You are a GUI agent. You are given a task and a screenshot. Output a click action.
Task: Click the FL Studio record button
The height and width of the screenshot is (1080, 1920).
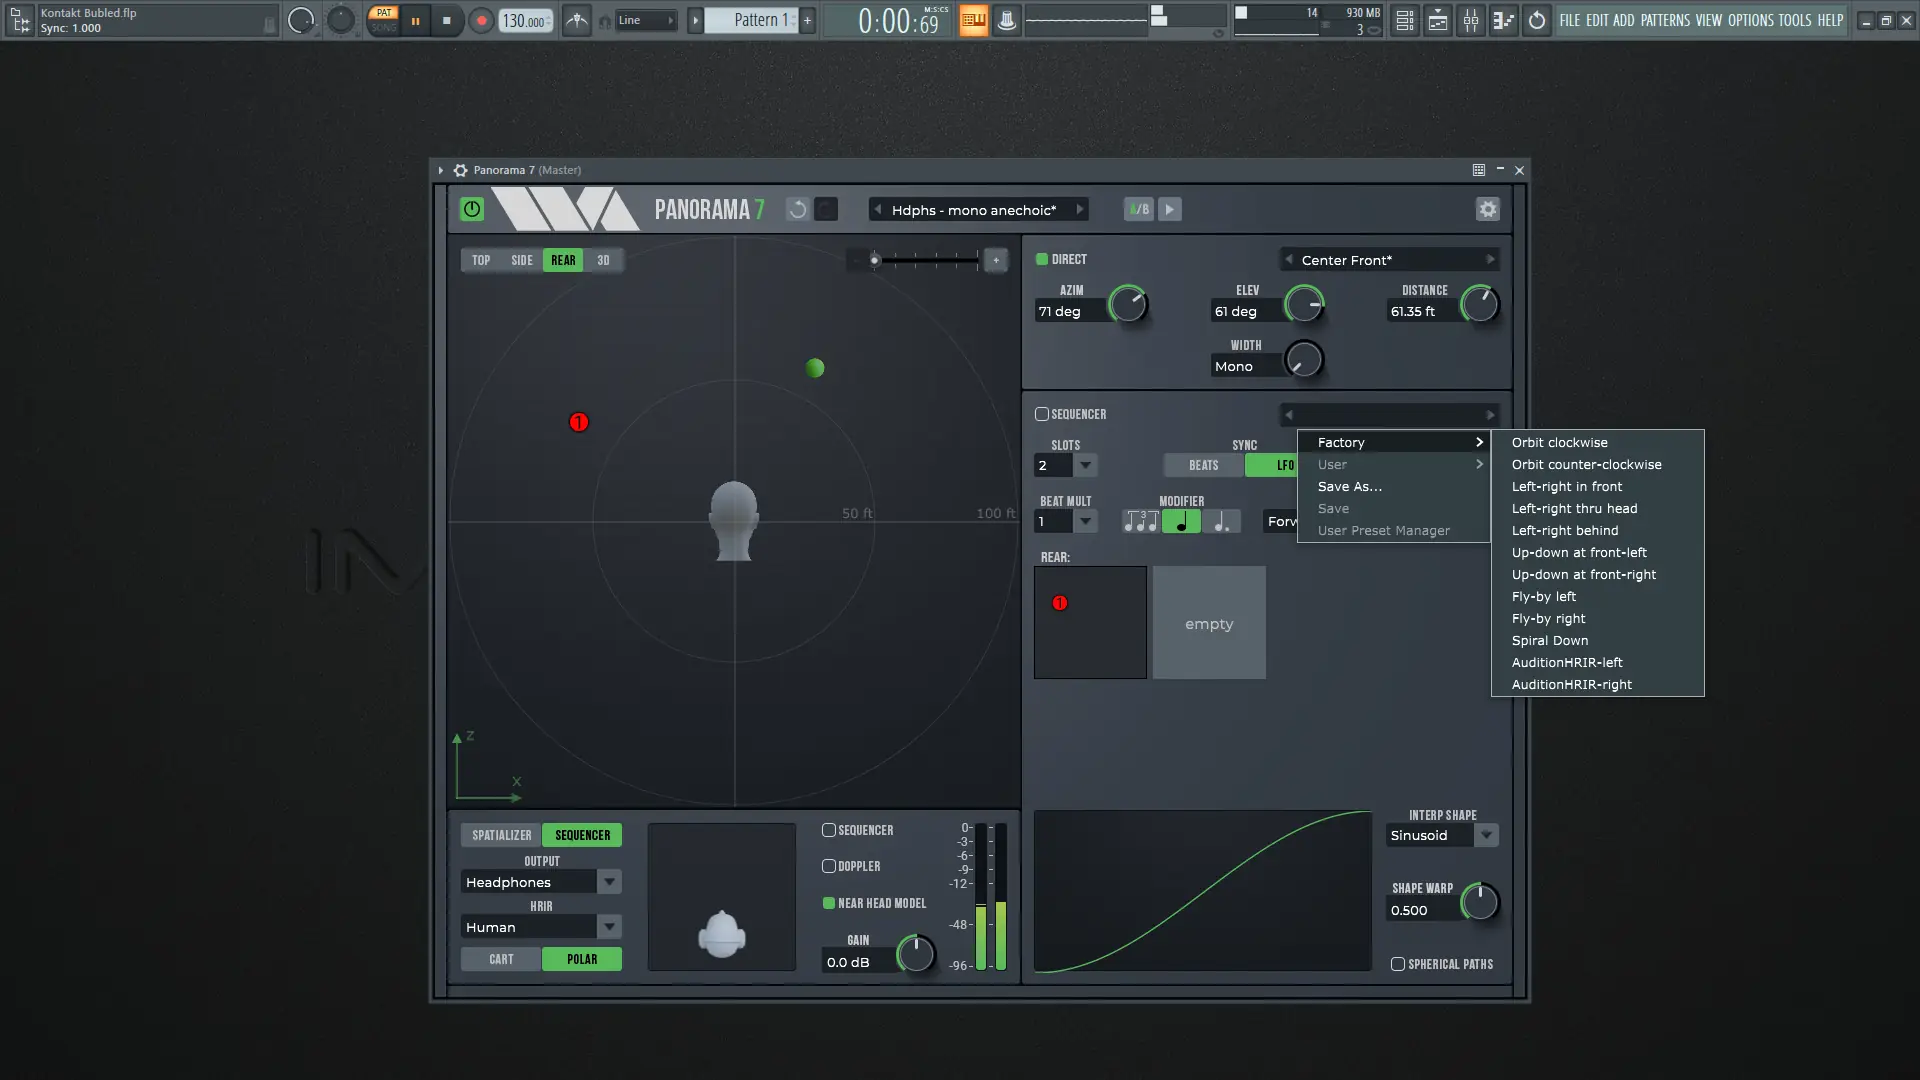[481, 20]
